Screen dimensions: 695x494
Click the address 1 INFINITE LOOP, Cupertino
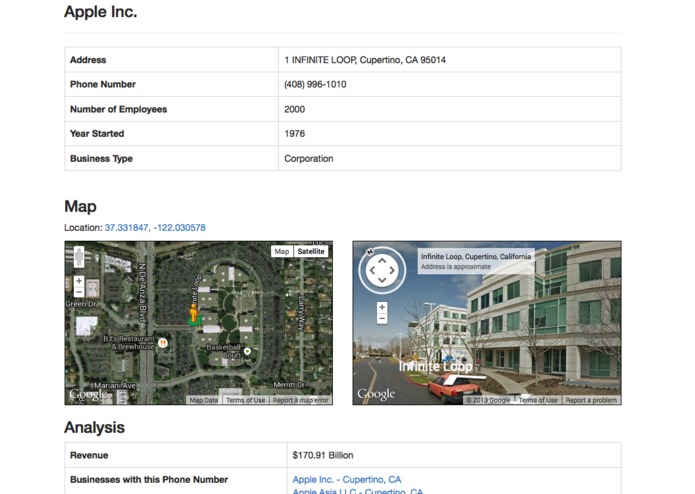click(365, 60)
